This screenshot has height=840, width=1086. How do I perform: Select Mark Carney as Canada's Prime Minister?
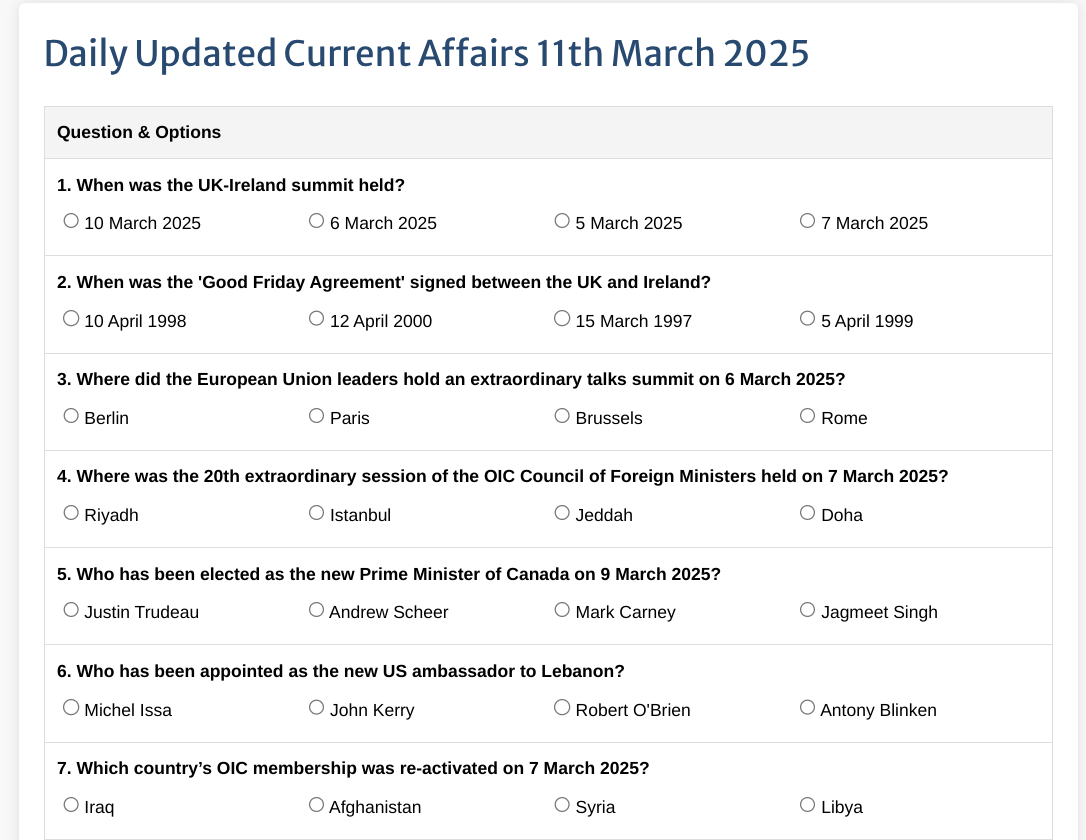tap(562, 610)
